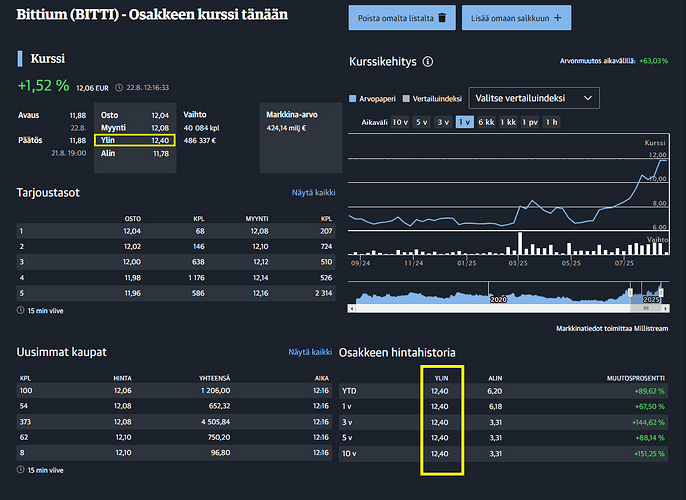Click the clock icon under Tarjoustasot table
This screenshot has width=686, height=500.
[x=22, y=311]
